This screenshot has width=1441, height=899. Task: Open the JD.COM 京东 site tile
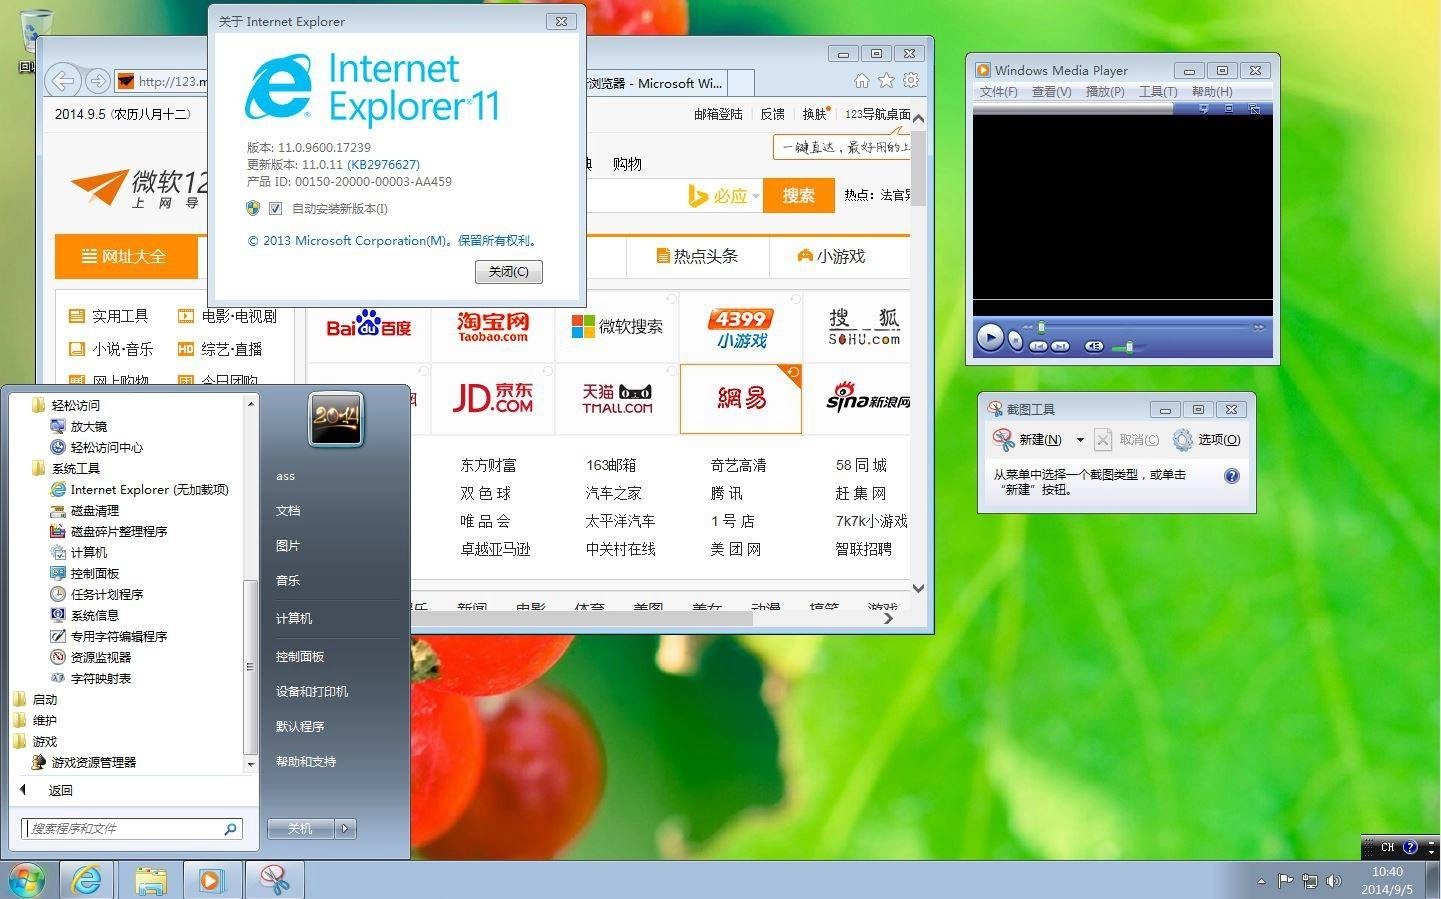pyautogui.click(x=493, y=398)
